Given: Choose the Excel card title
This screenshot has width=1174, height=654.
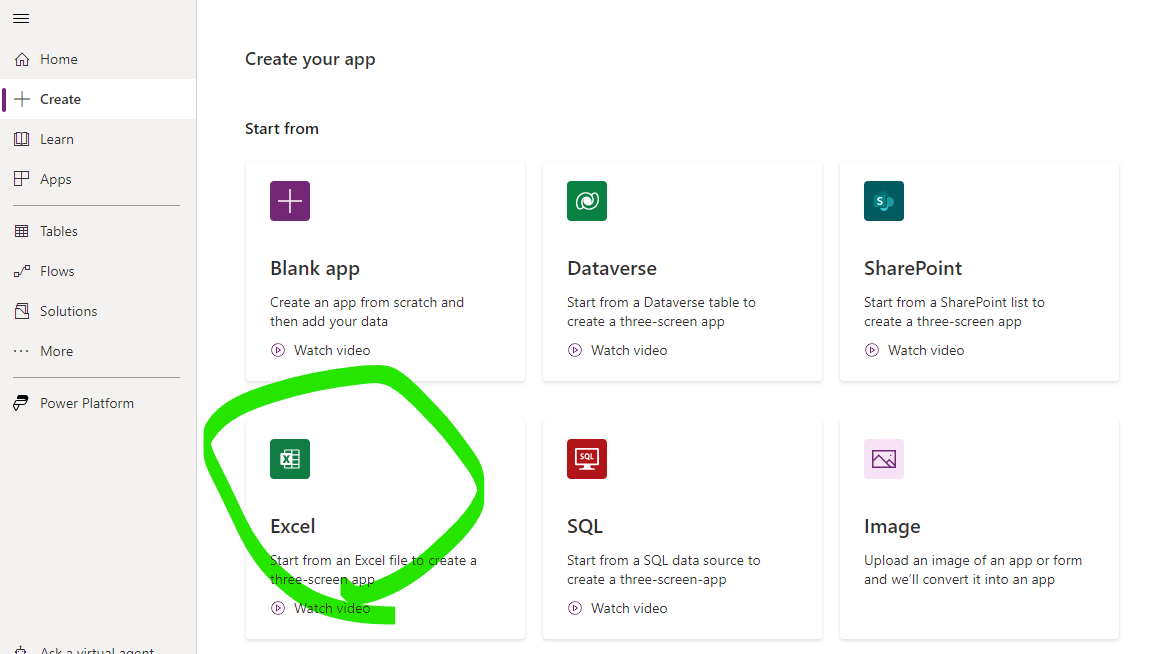Looking at the screenshot, I should coord(293,526).
